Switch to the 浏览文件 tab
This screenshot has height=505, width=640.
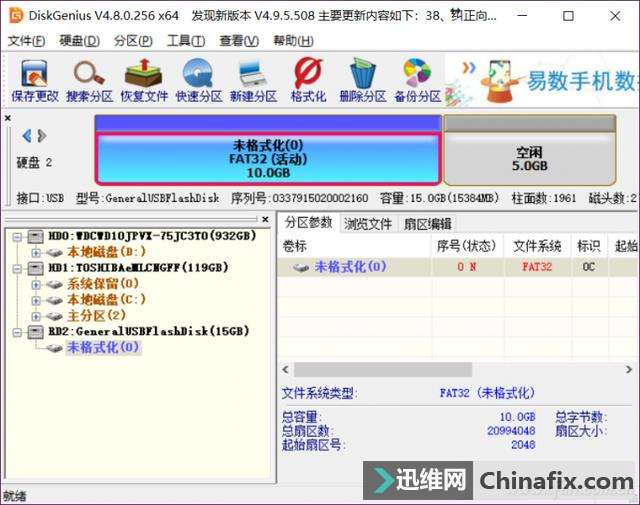pyautogui.click(x=368, y=224)
